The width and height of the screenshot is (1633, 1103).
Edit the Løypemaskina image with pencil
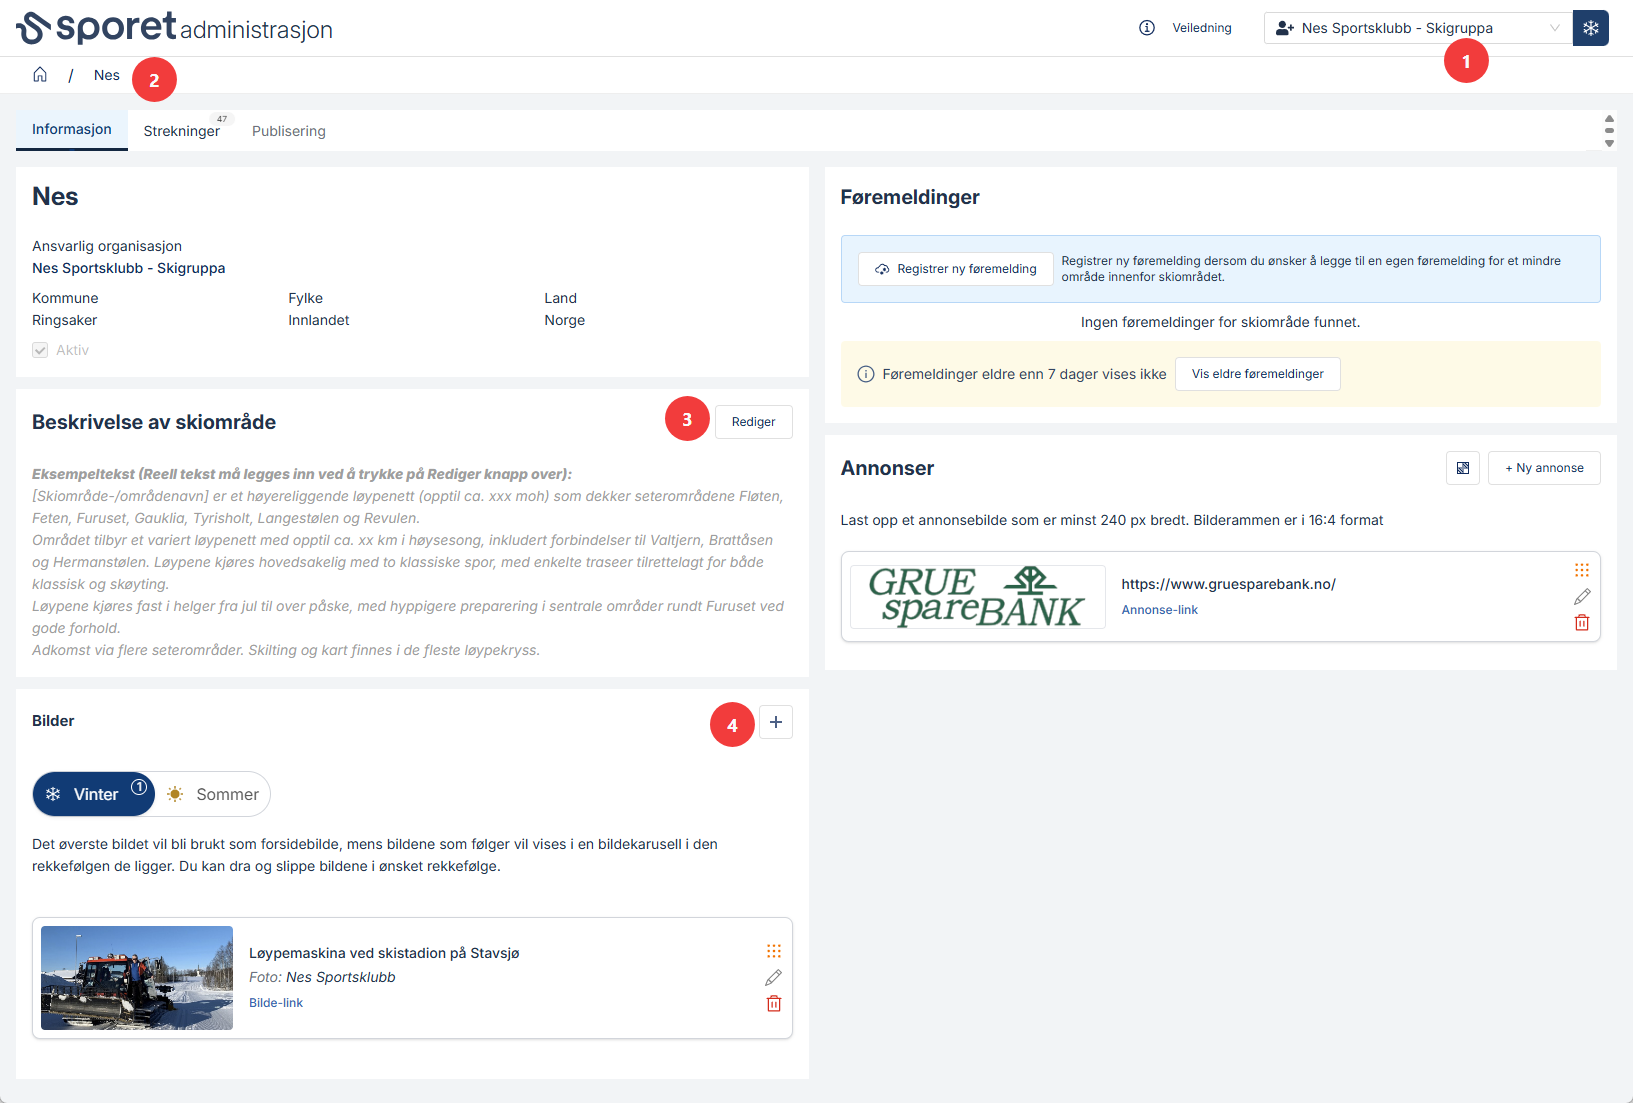click(x=774, y=977)
